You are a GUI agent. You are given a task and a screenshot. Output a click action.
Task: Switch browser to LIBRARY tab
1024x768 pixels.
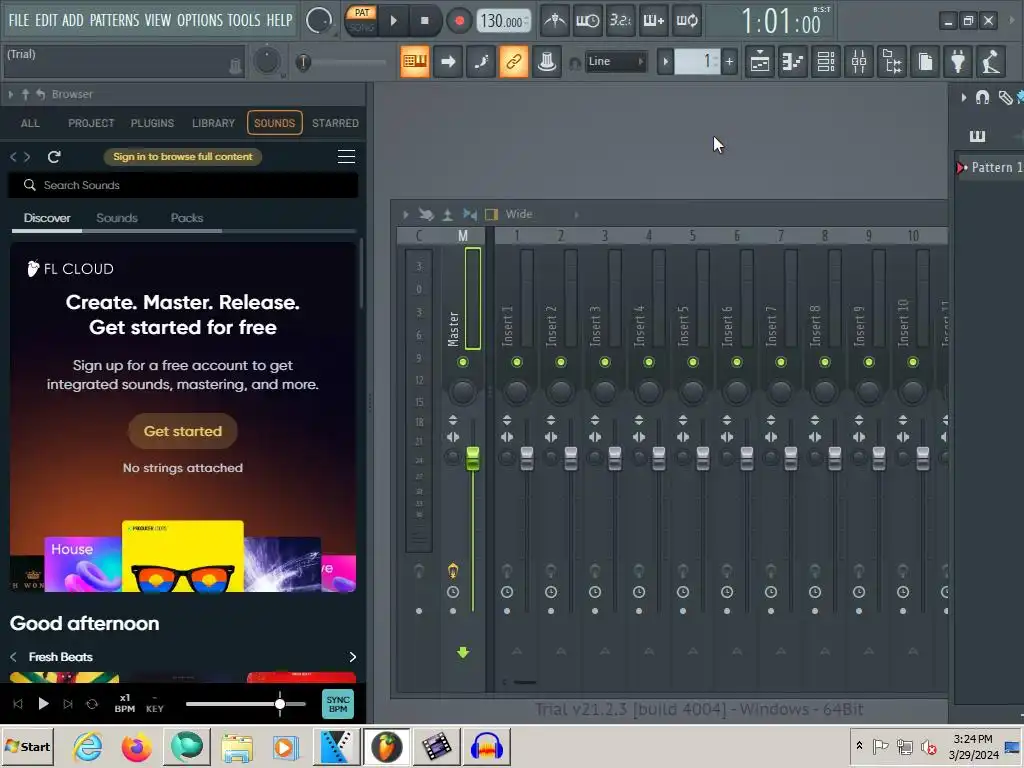click(213, 123)
